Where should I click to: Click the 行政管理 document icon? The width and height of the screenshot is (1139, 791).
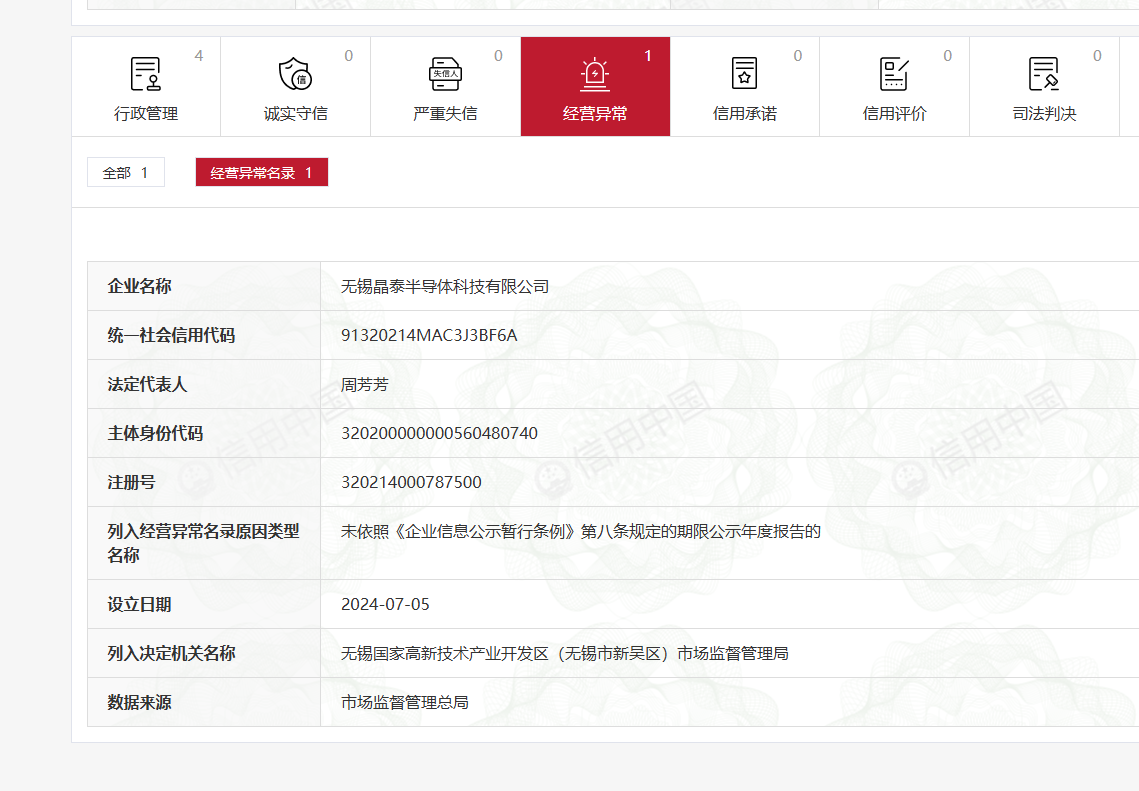pyautogui.click(x=146, y=74)
